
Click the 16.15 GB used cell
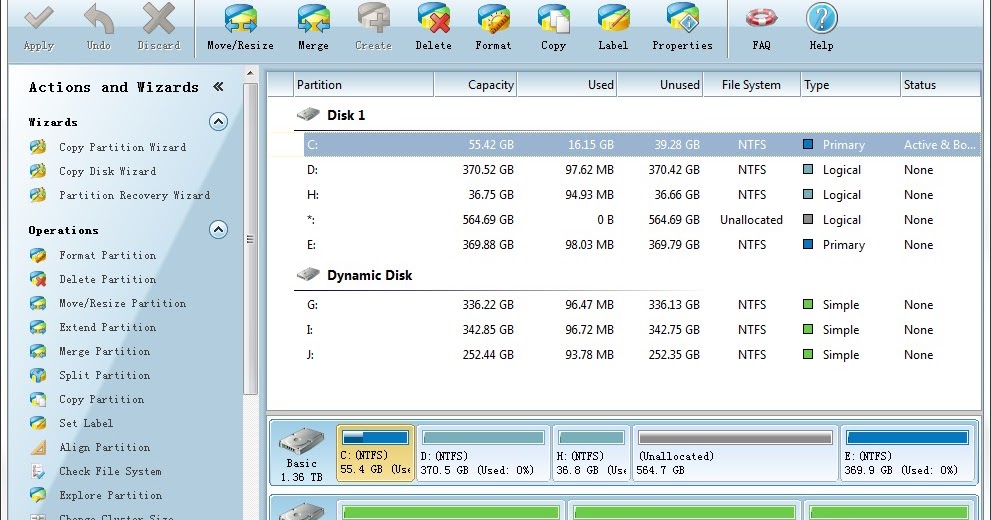(590, 145)
